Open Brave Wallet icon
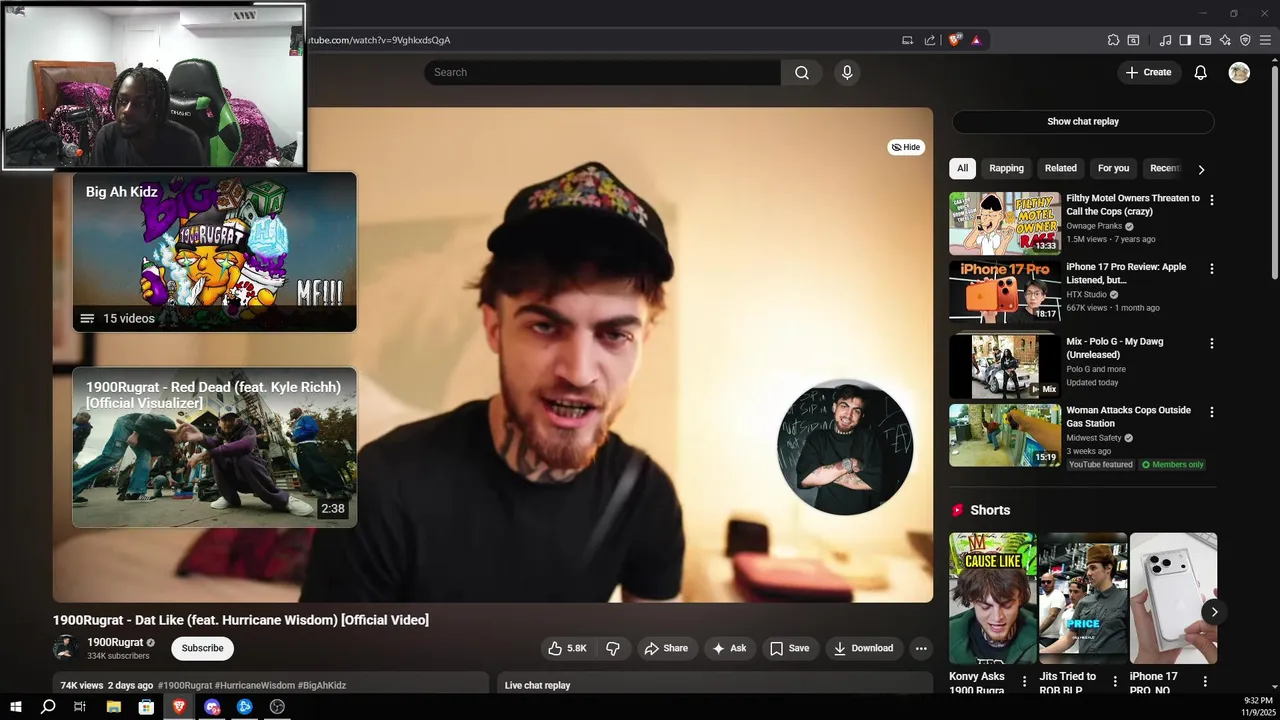1280x720 pixels. click(1205, 40)
